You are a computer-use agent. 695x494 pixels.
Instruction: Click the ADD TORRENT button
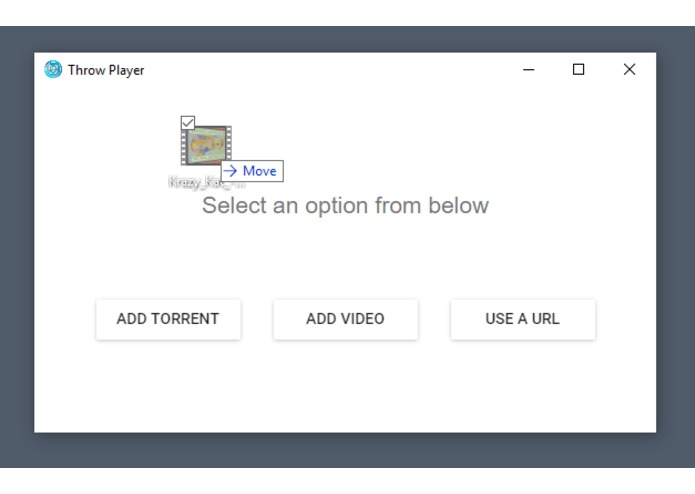click(168, 319)
